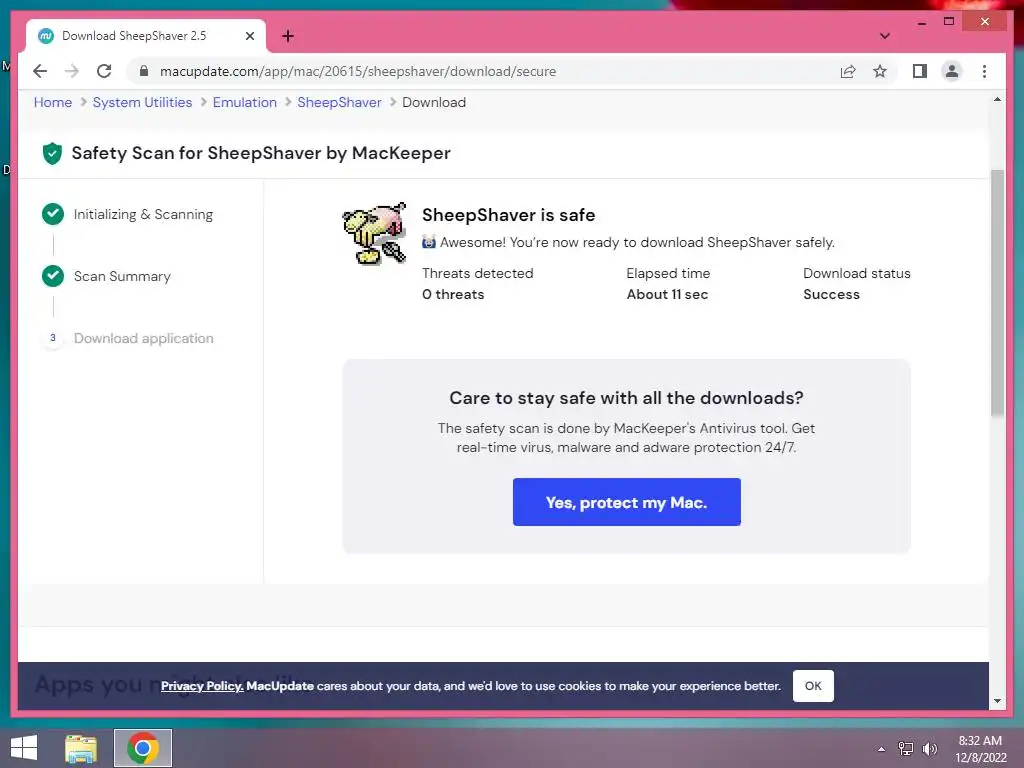1024x768 pixels.
Task: Close the Download SheepShaver 2.5 tab
Action: 249,36
